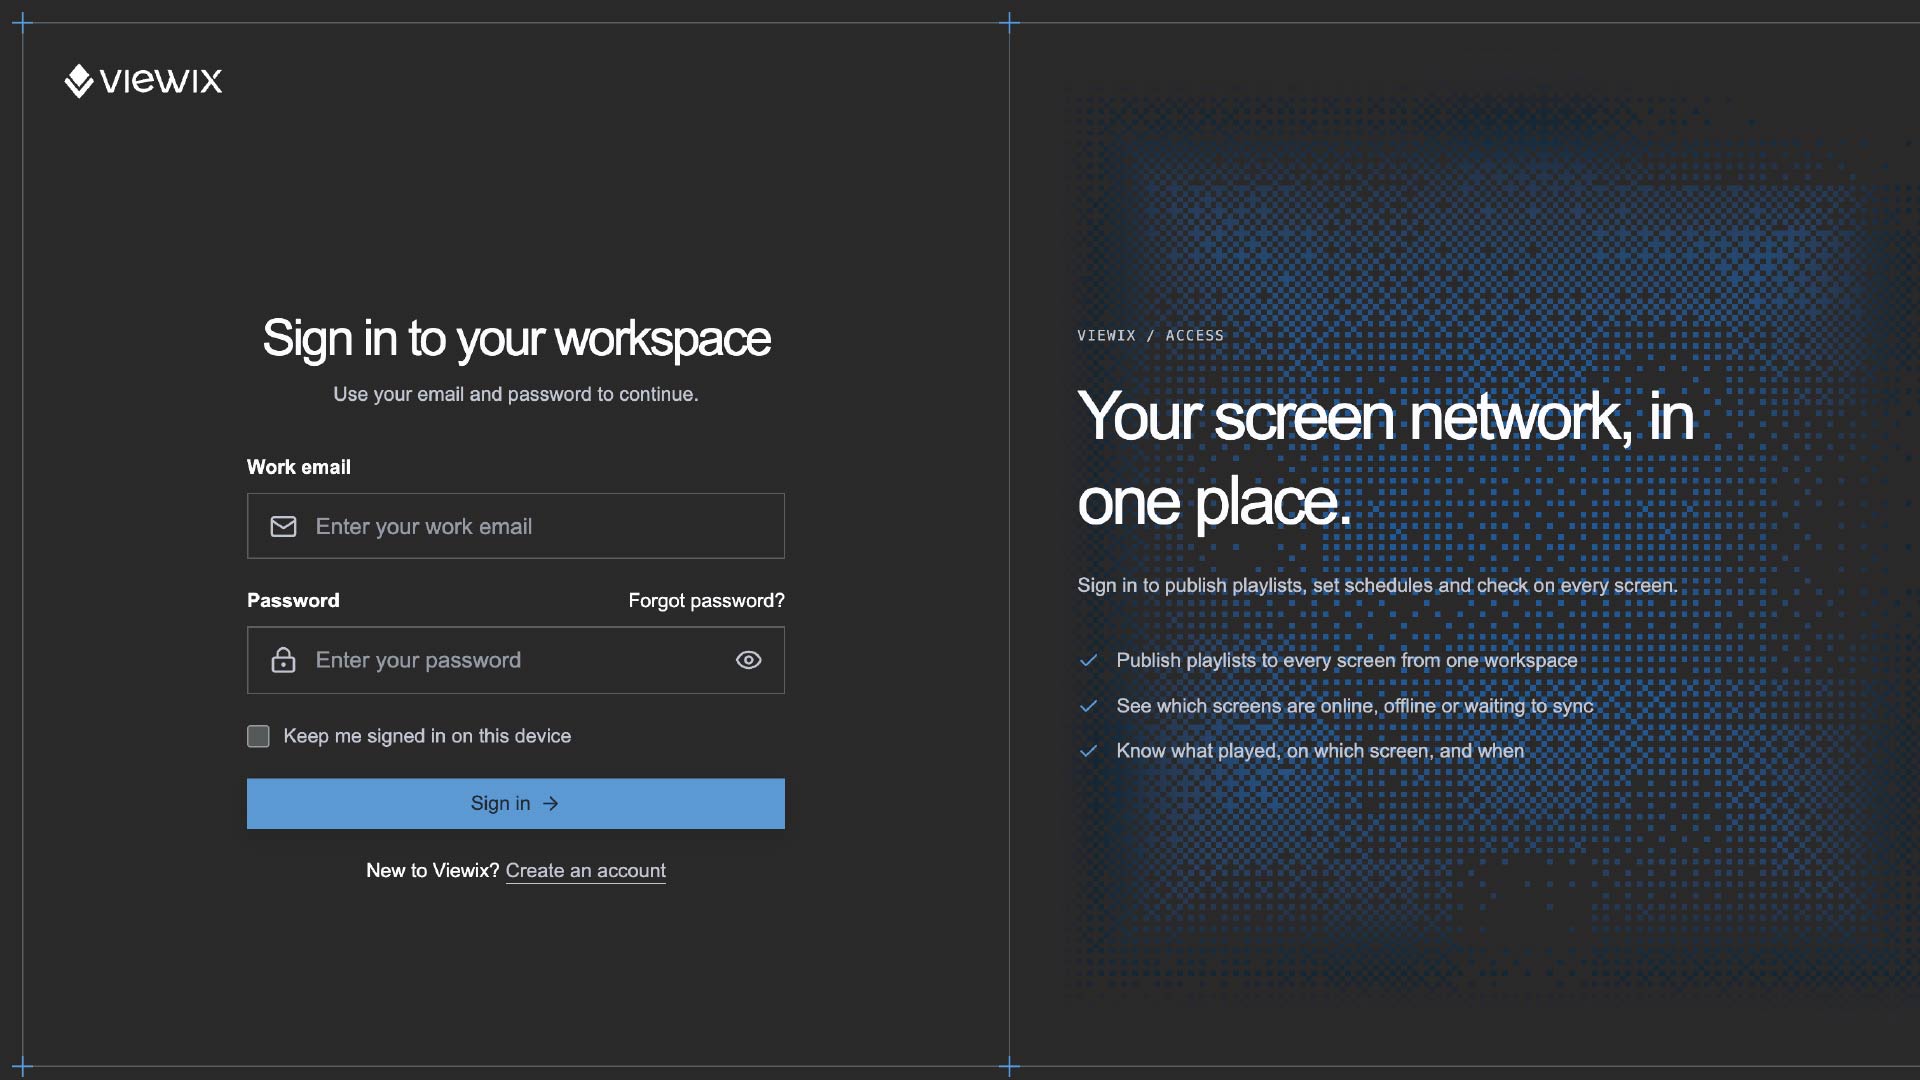
Task: Click the Sign in button
Action: click(516, 803)
